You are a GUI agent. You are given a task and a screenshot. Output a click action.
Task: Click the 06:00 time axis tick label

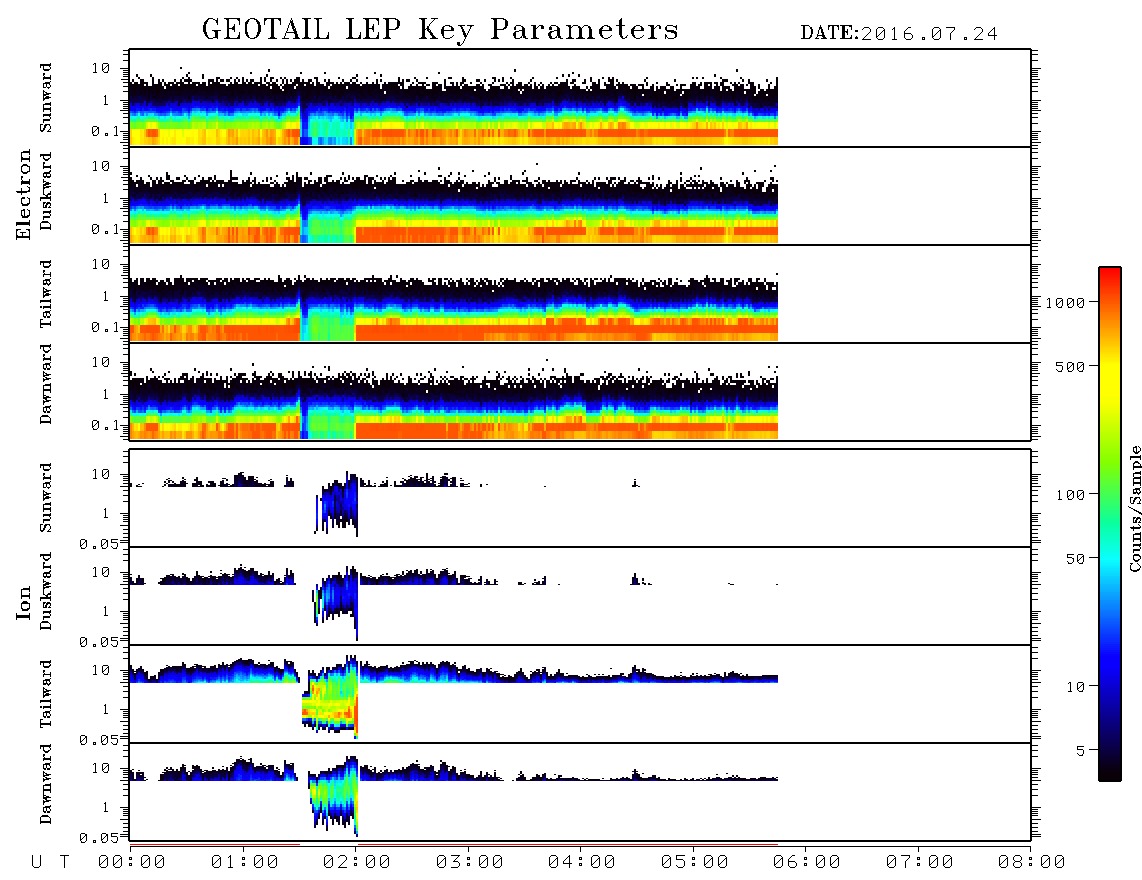(x=807, y=863)
